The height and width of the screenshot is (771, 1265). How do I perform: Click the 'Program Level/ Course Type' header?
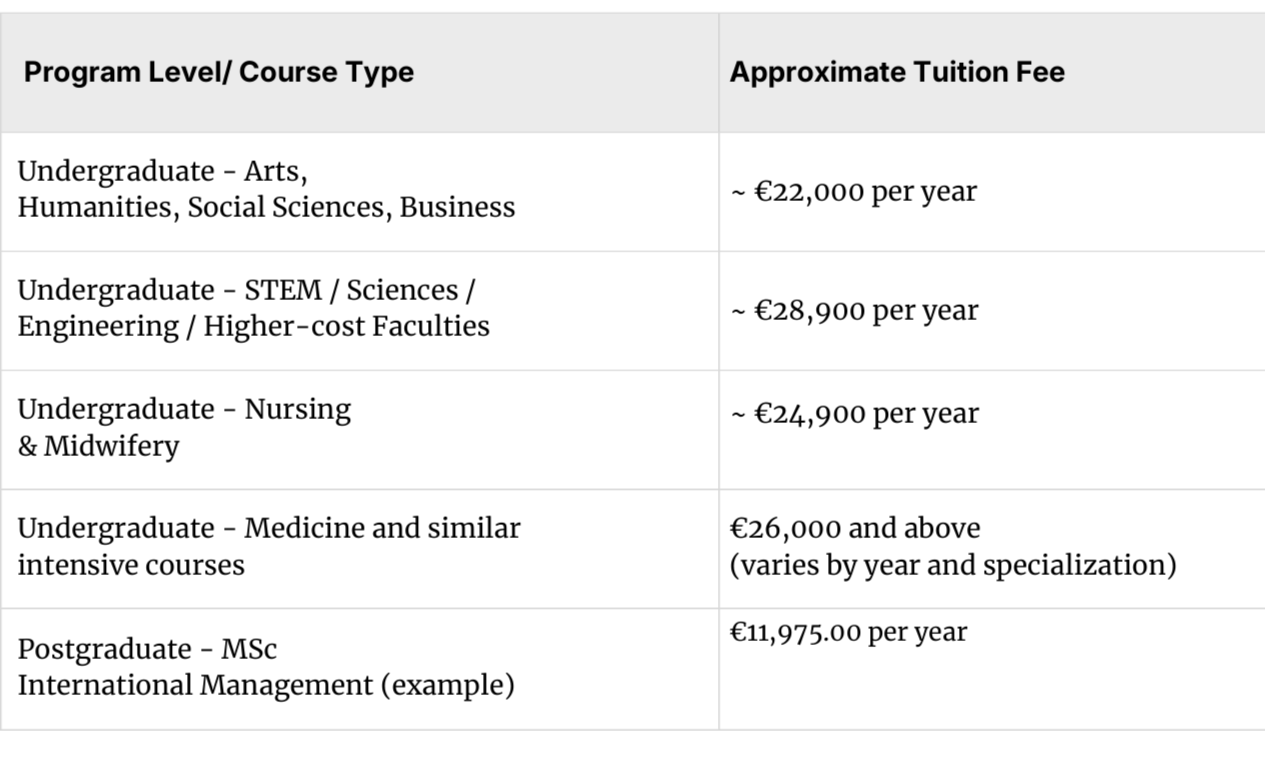click(x=218, y=72)
